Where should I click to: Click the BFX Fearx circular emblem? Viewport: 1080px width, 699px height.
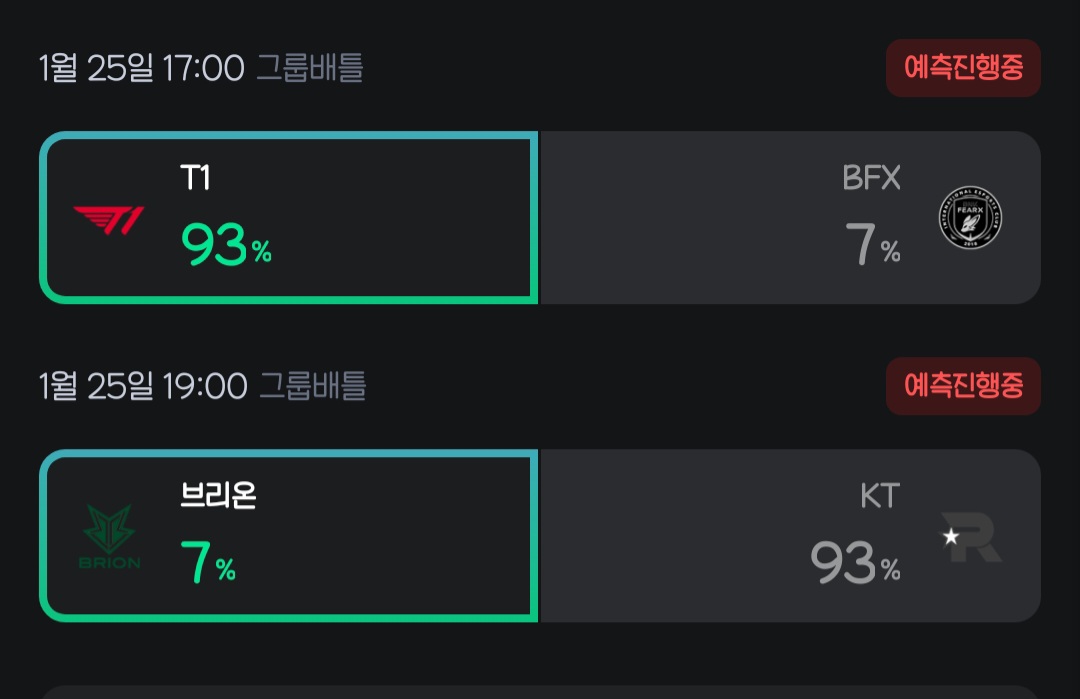(970, 219)
